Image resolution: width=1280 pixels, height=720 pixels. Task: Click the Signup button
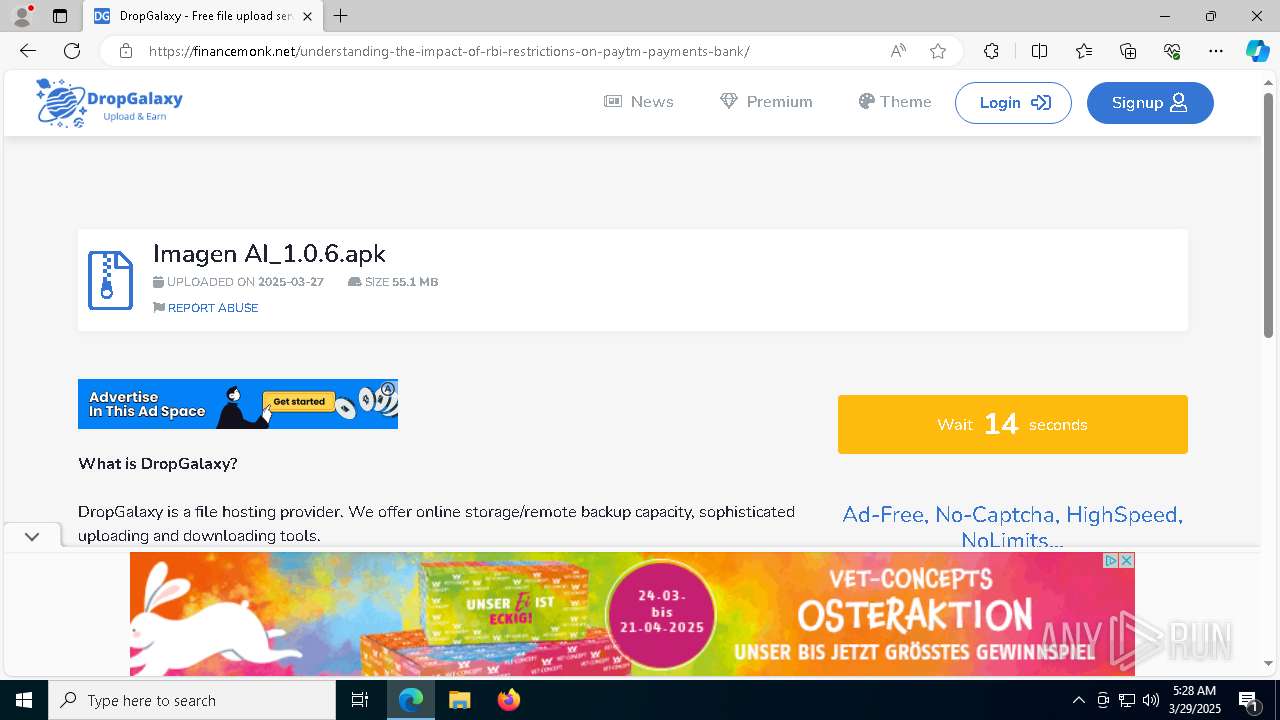click(x=1150, y=103)
